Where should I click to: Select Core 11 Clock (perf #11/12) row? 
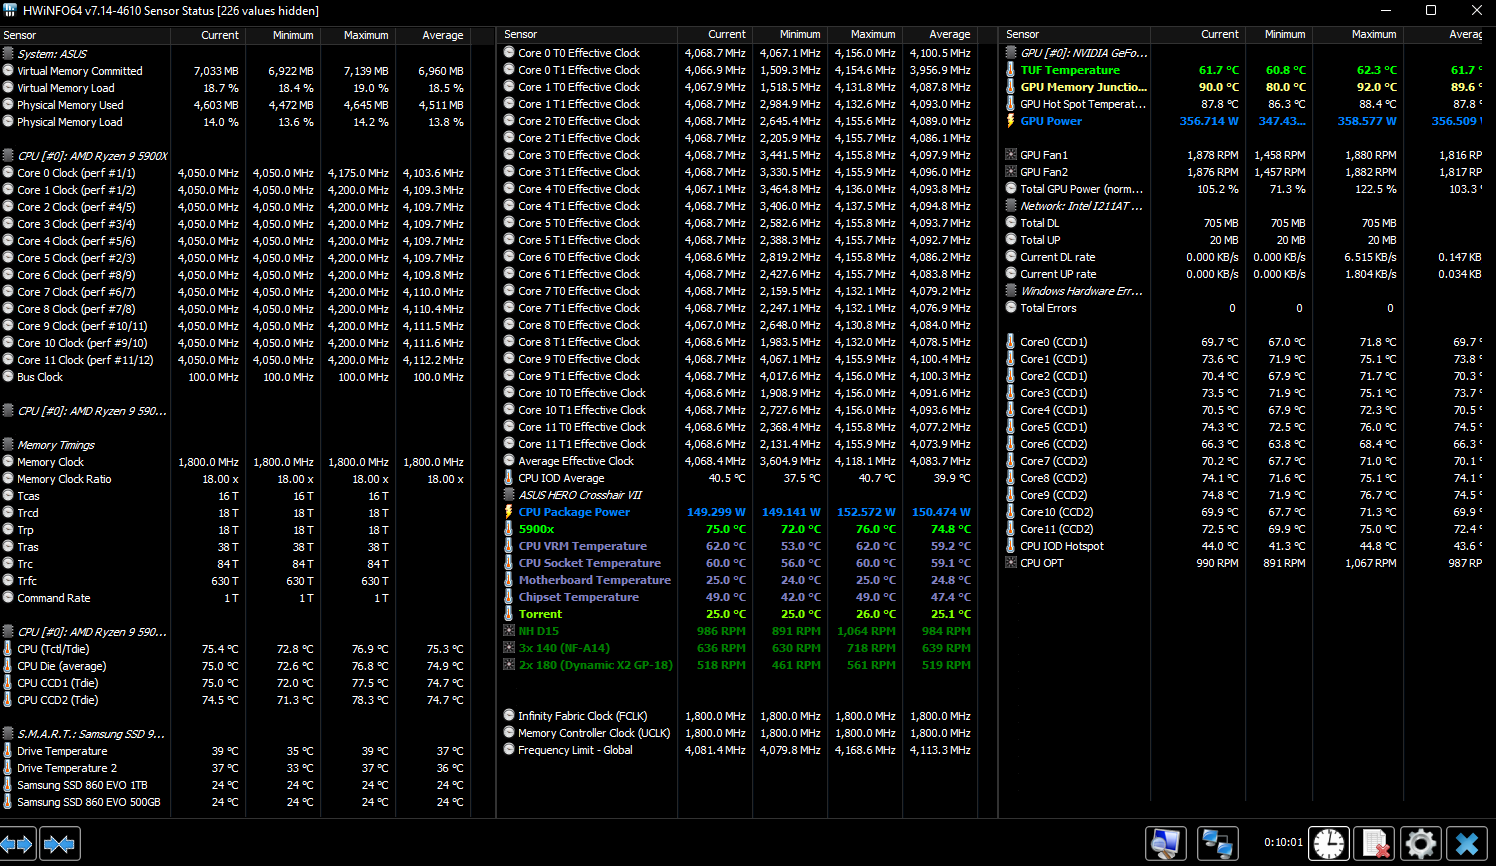pos(235,360)
